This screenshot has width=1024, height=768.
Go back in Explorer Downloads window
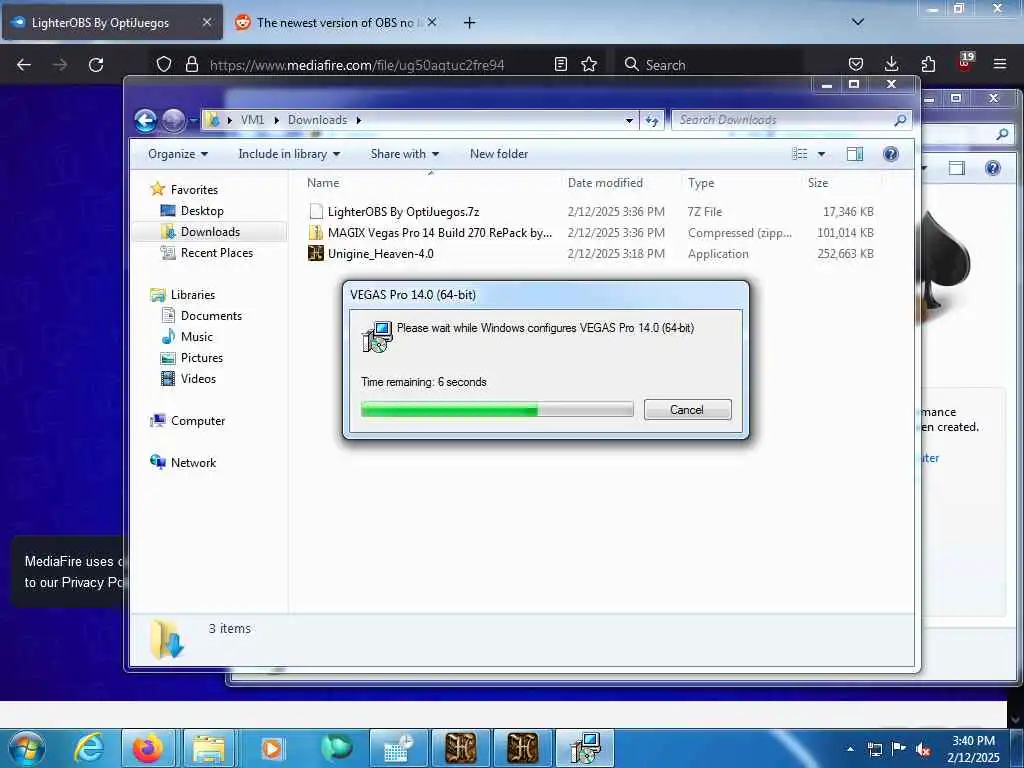[146, 120]
